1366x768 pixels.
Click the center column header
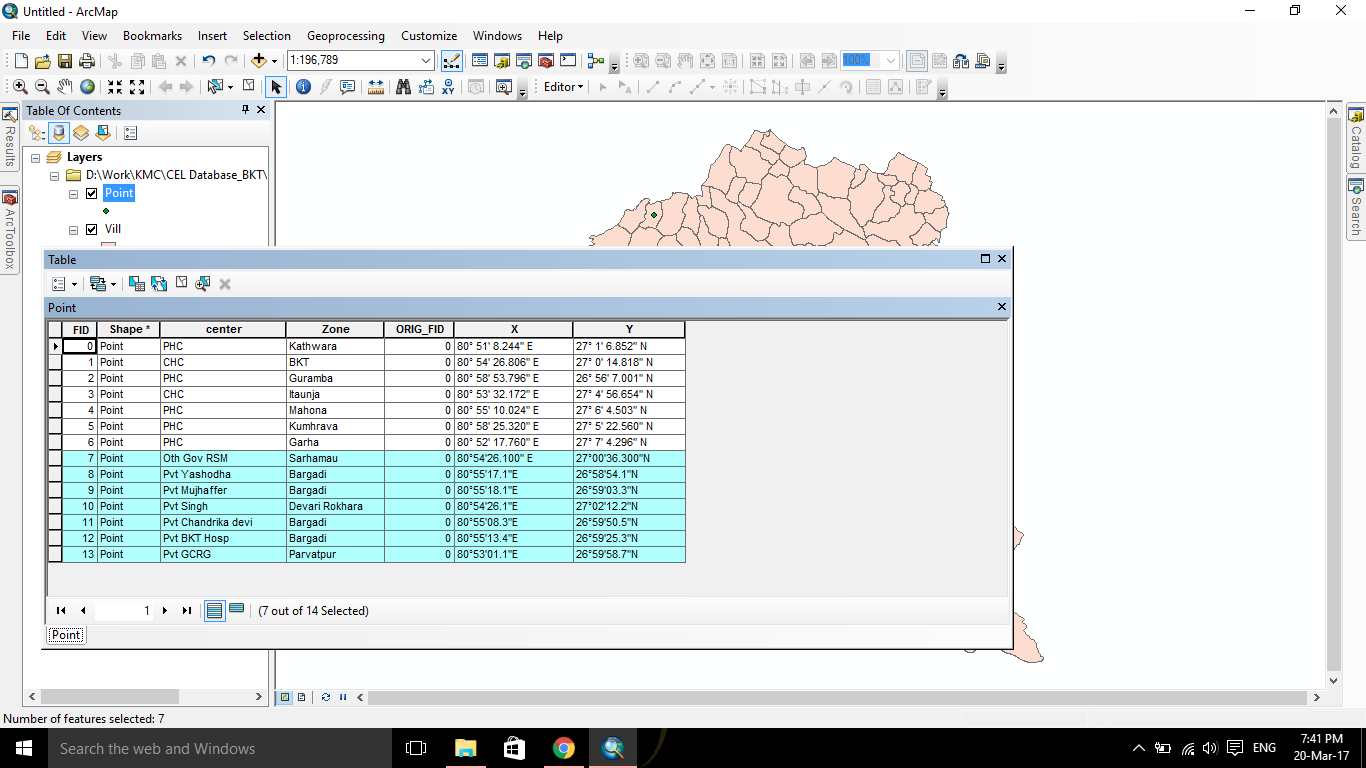(x=223, y=329)
